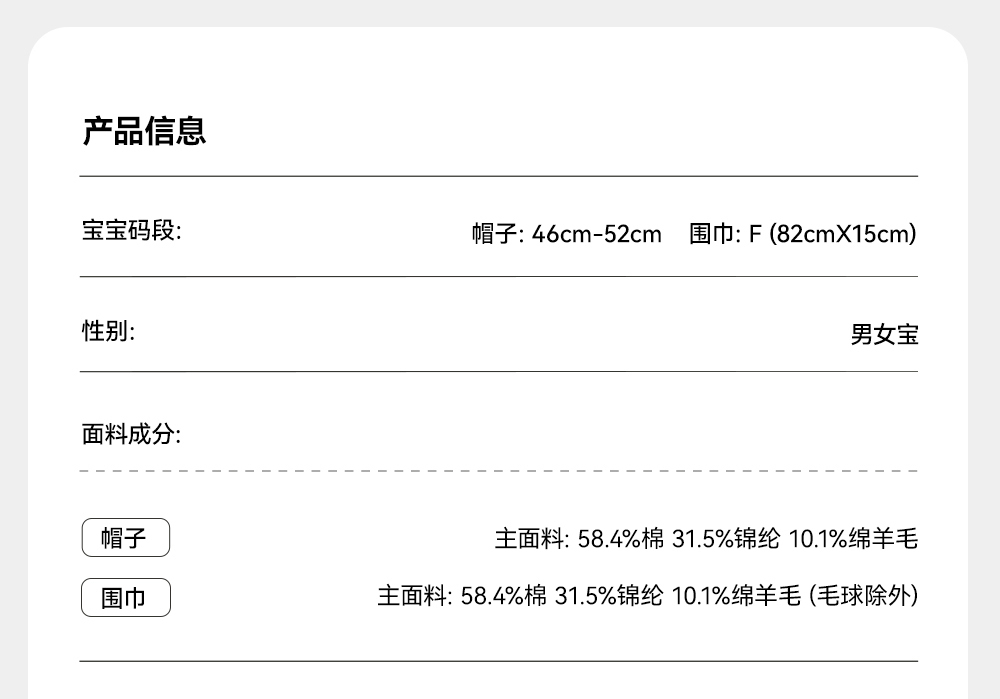Click 10.1%绵羊毛 in the hat fabric row

pos(853,540)
